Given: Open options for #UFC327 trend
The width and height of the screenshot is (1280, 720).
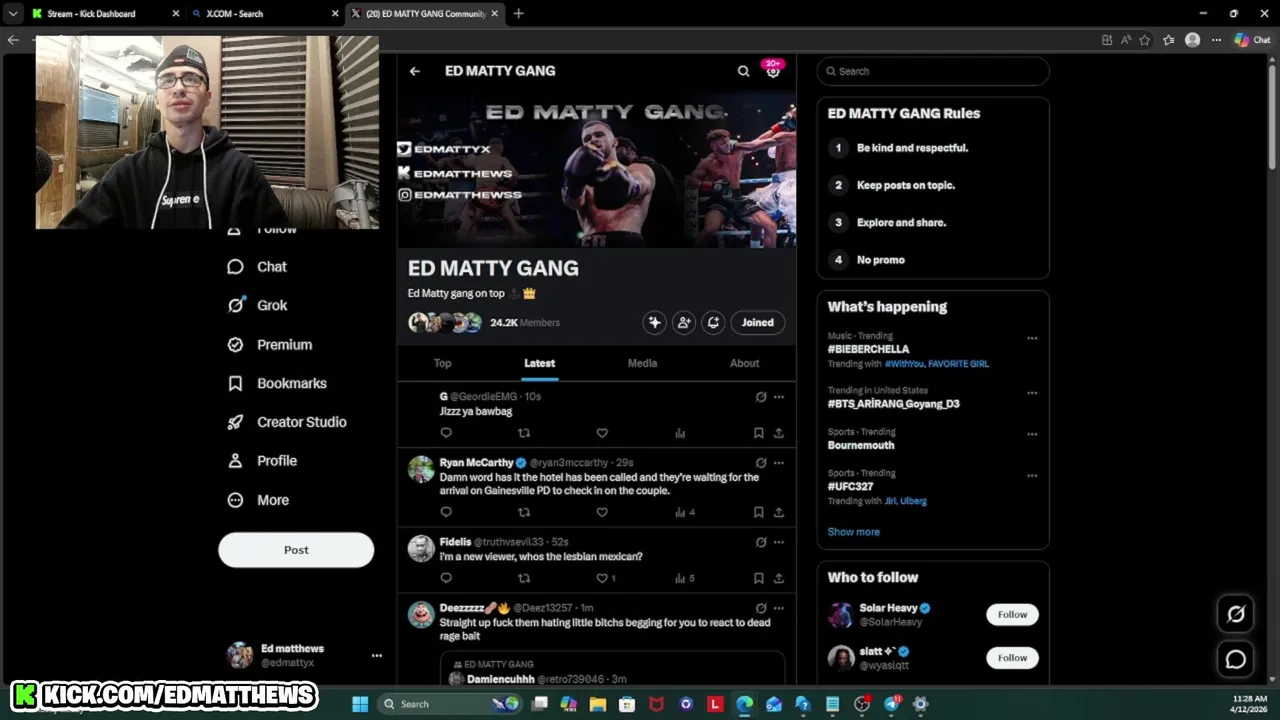Looking at the screenshot, I should coord(1032,475).
